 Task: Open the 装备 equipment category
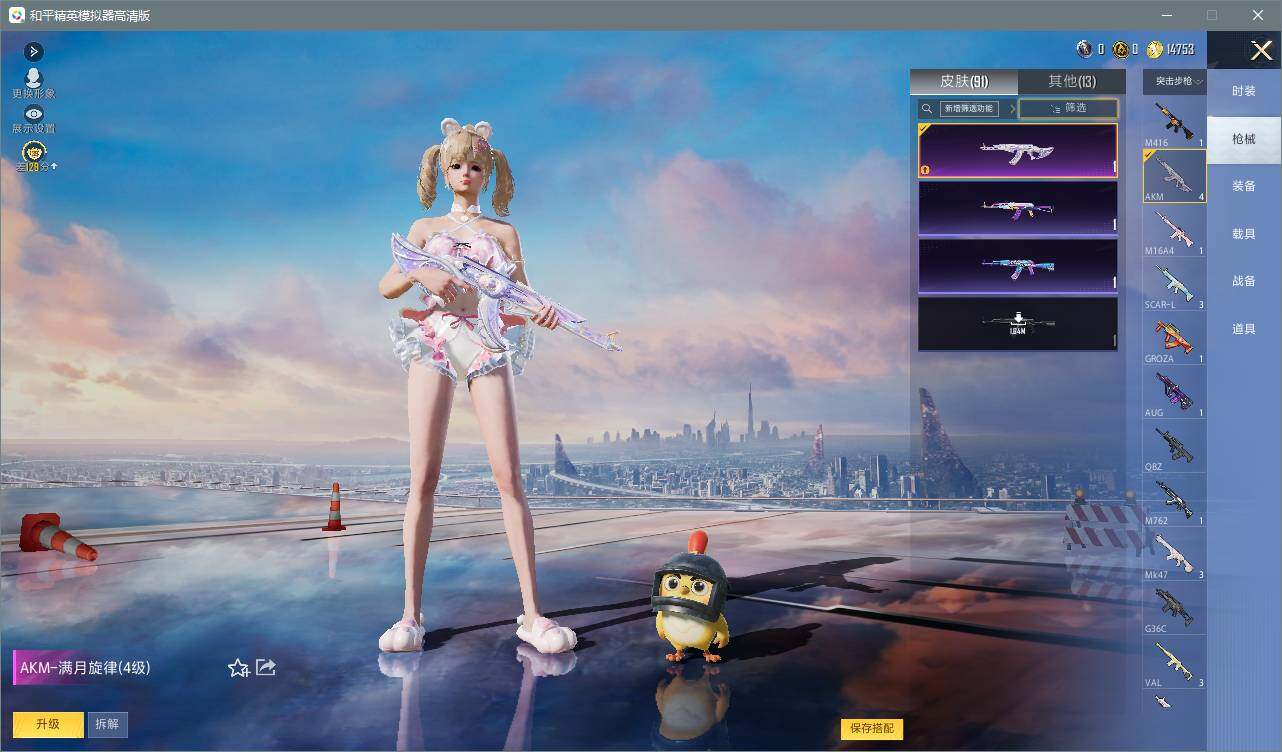click(1244, 186)
